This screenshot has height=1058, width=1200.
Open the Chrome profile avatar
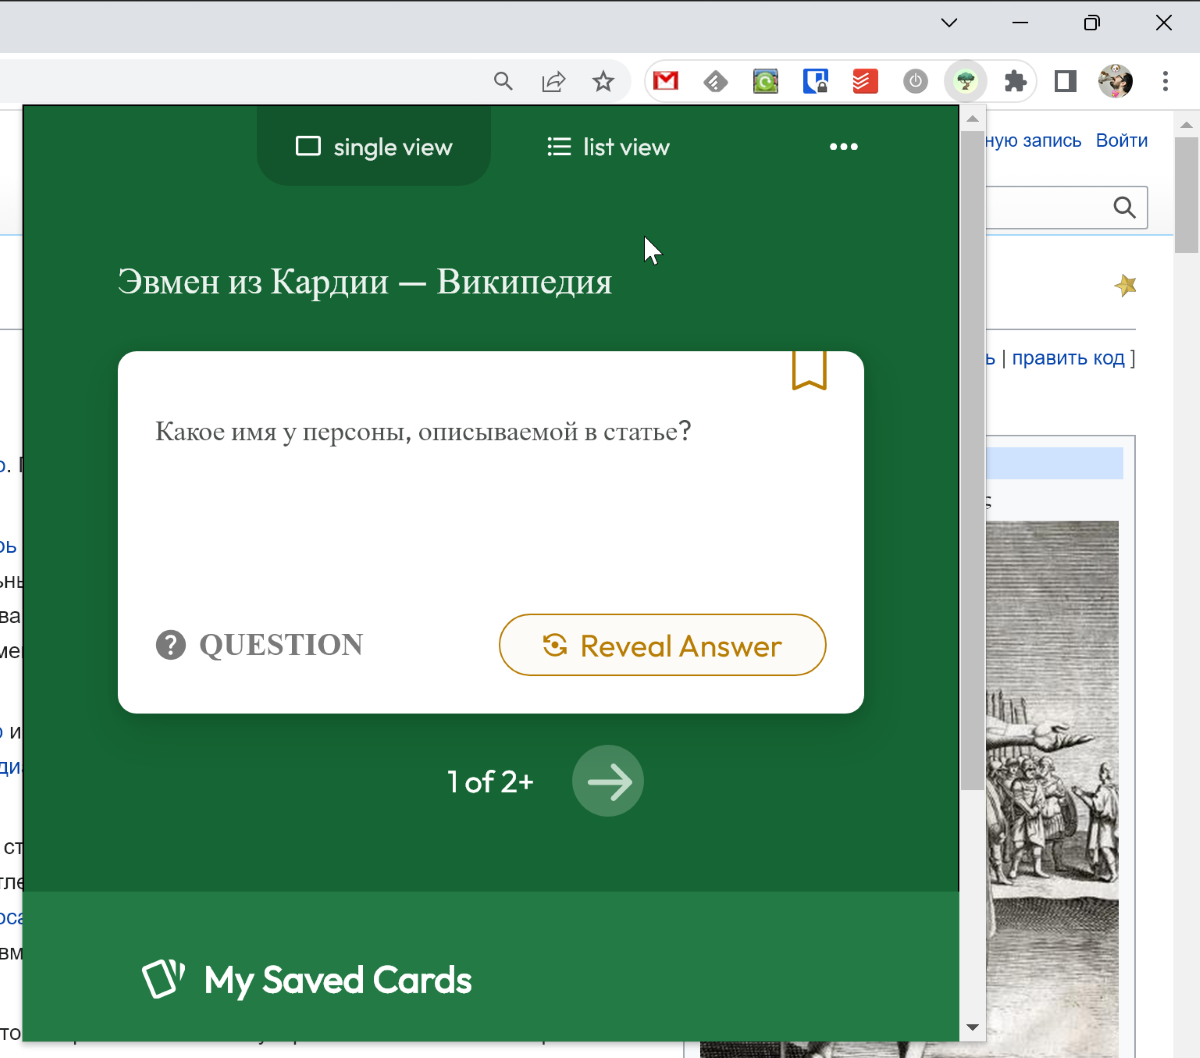(x=1116, y=81)
